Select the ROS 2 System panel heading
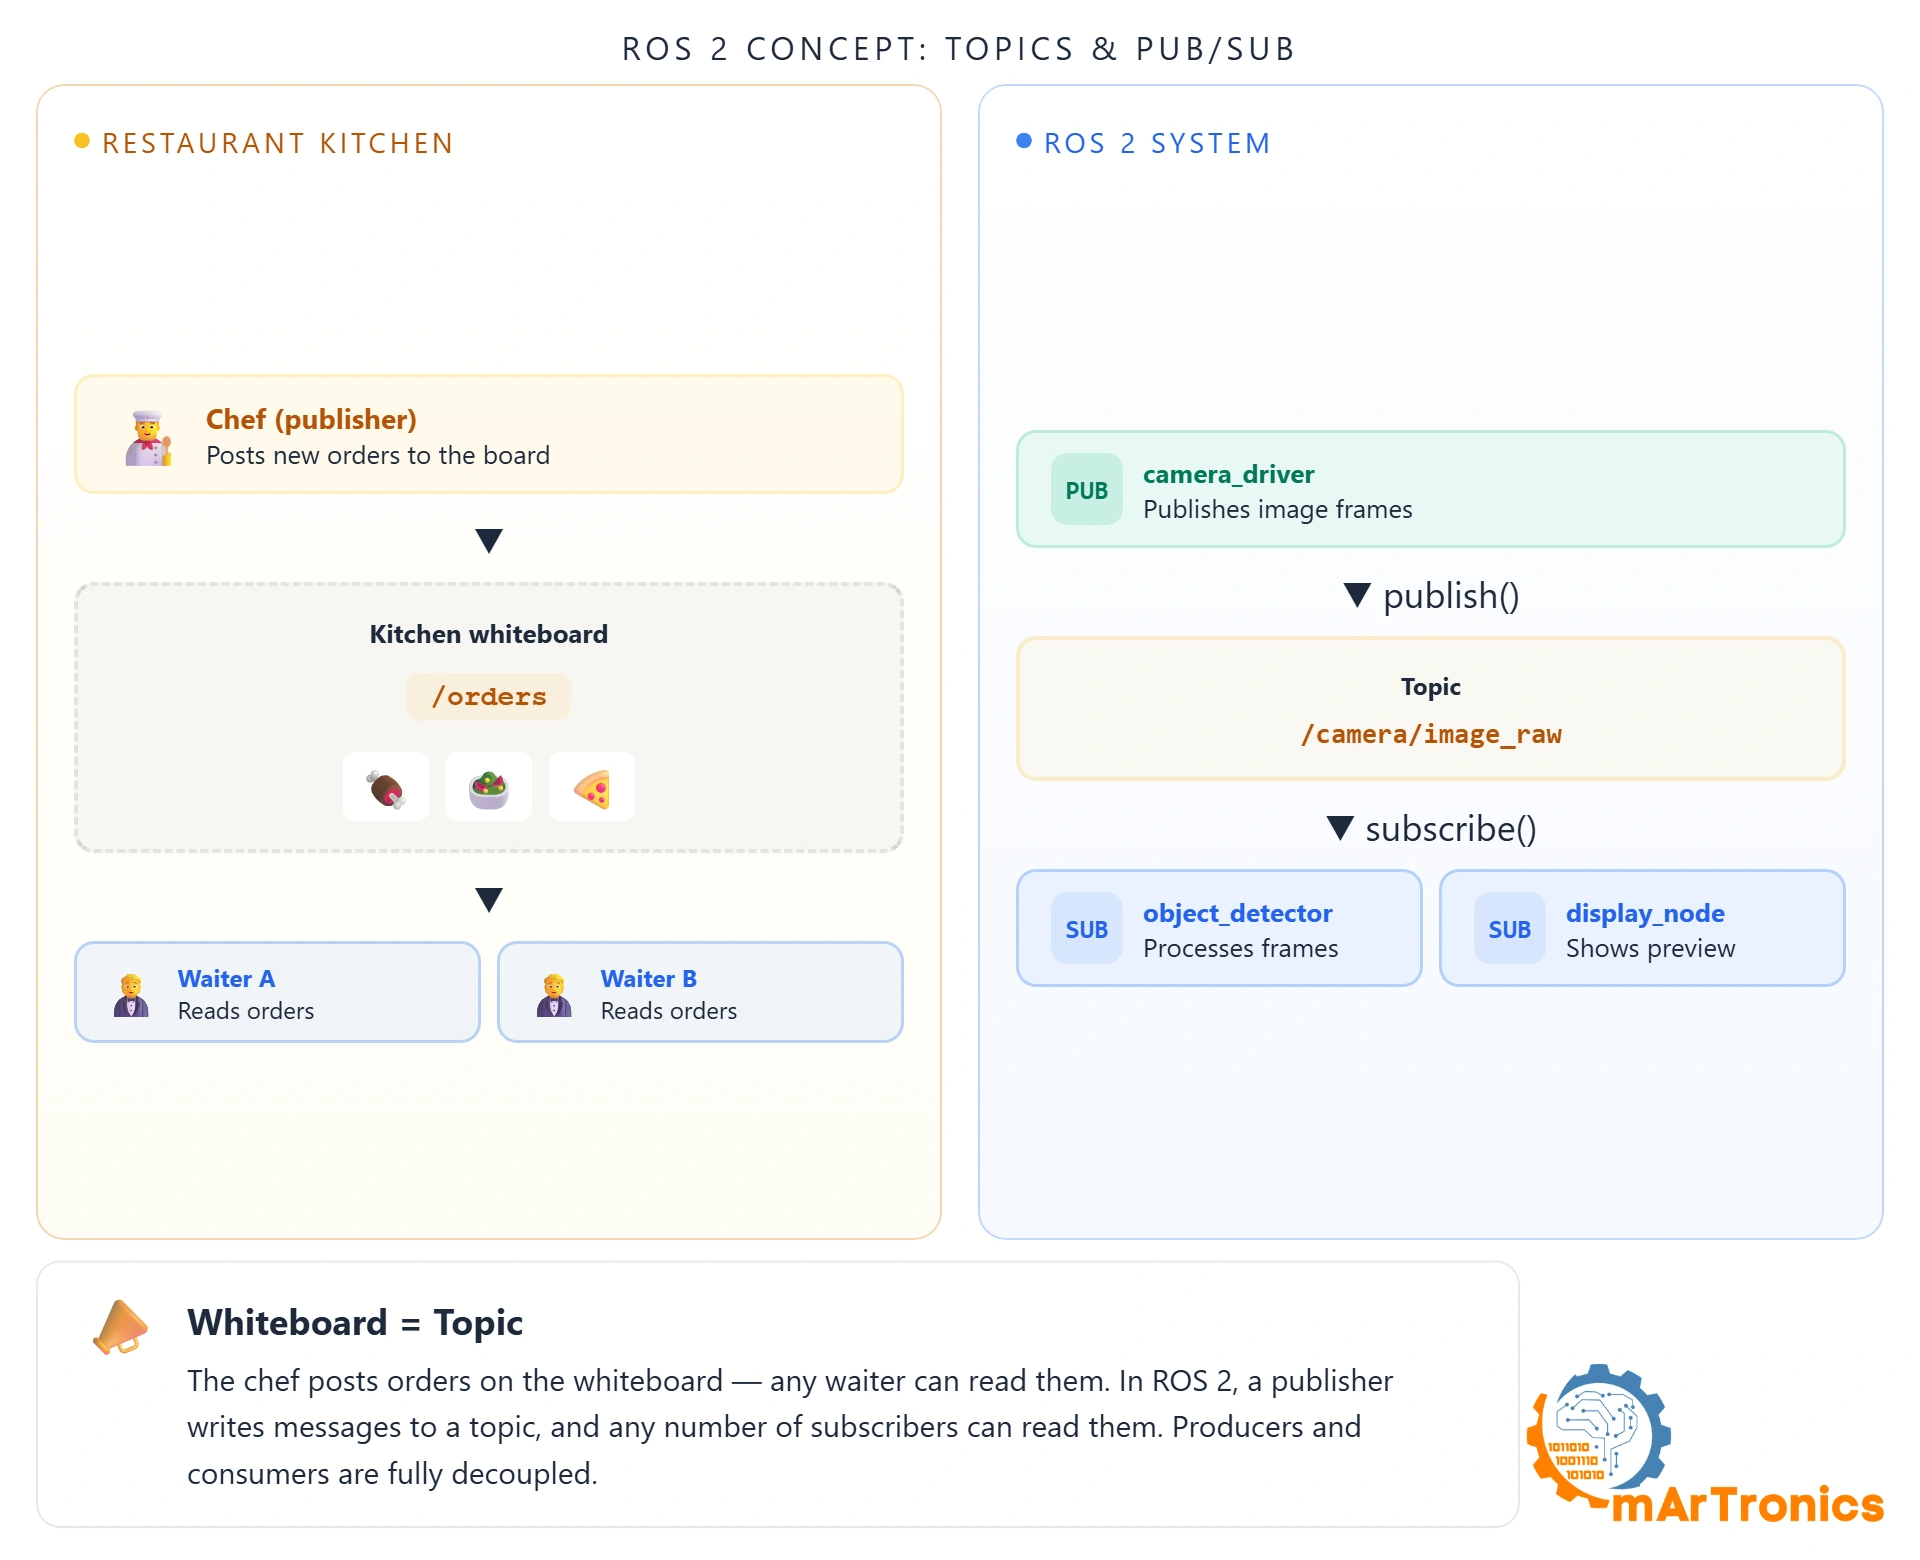The width and height of the screenshot is (1920, 1560). click(1157, 143)
